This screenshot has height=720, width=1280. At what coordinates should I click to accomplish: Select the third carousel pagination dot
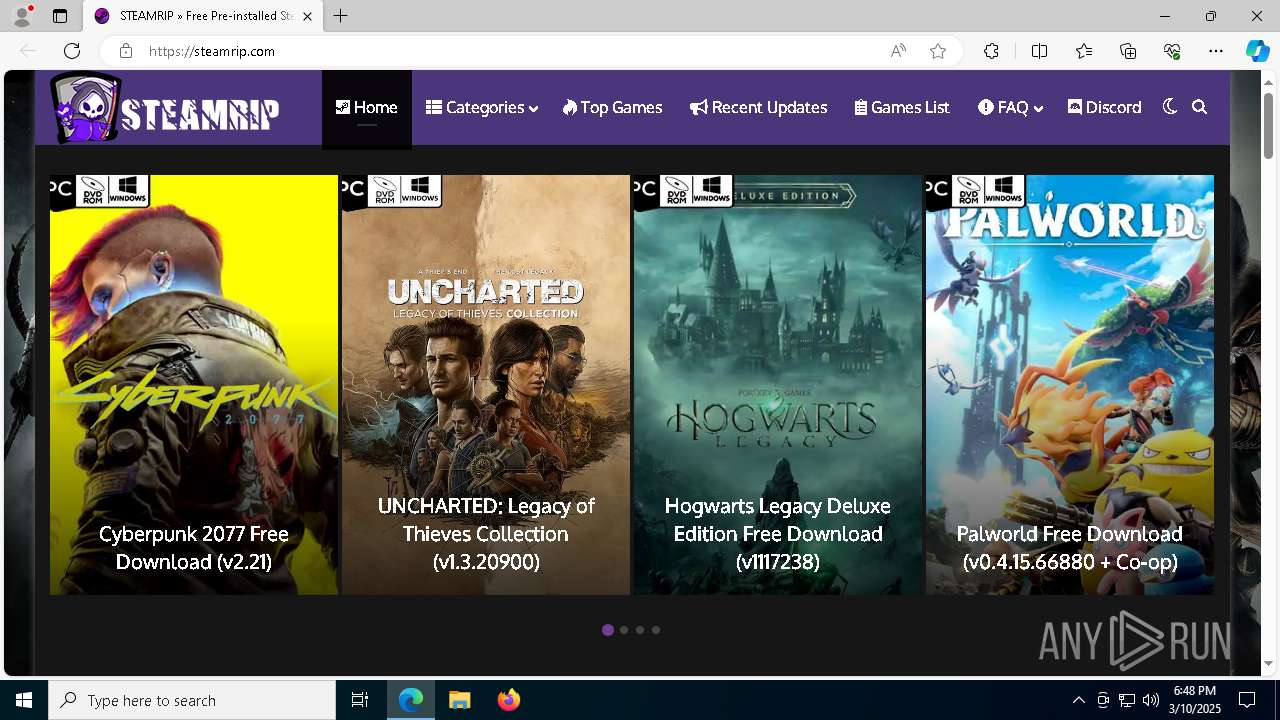640,630
